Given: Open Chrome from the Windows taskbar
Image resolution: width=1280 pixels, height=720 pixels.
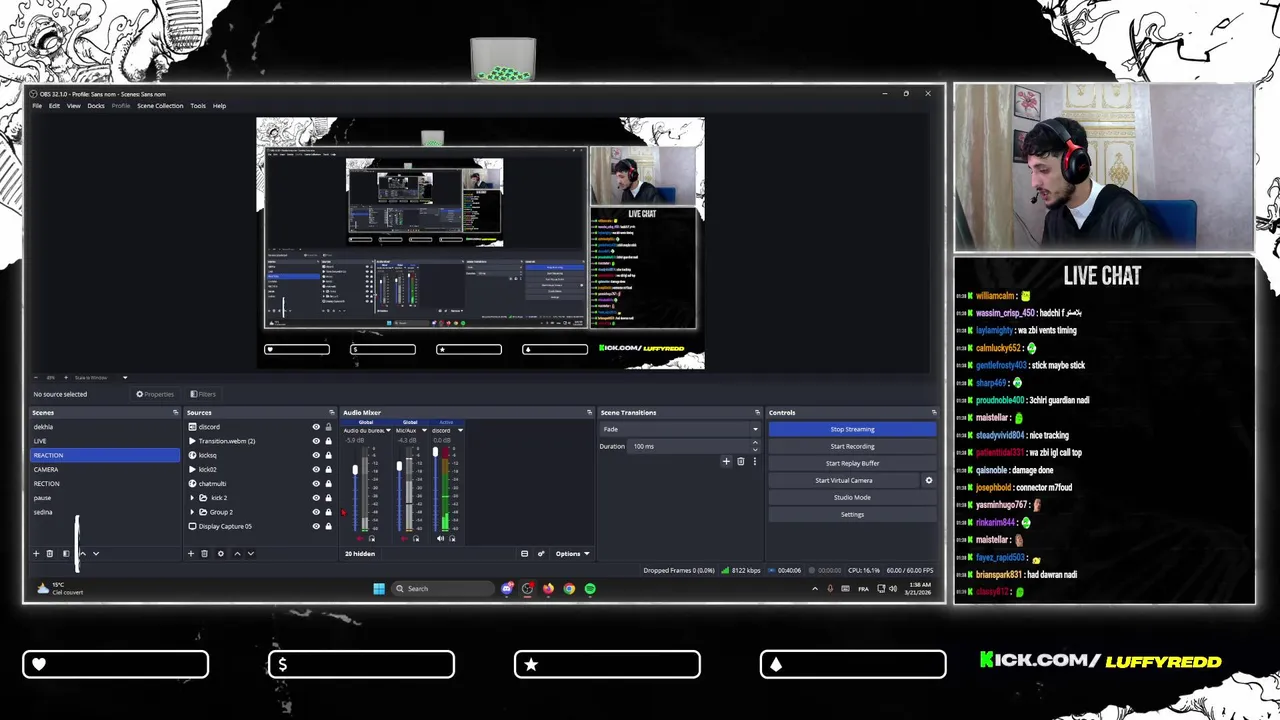Looking at the screenshot, I should click(569, 588).
